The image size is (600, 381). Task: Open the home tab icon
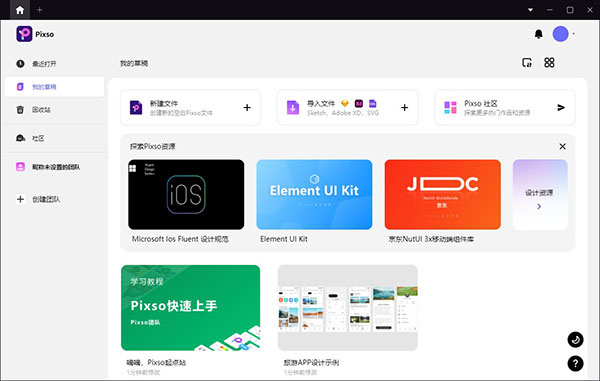20,10
